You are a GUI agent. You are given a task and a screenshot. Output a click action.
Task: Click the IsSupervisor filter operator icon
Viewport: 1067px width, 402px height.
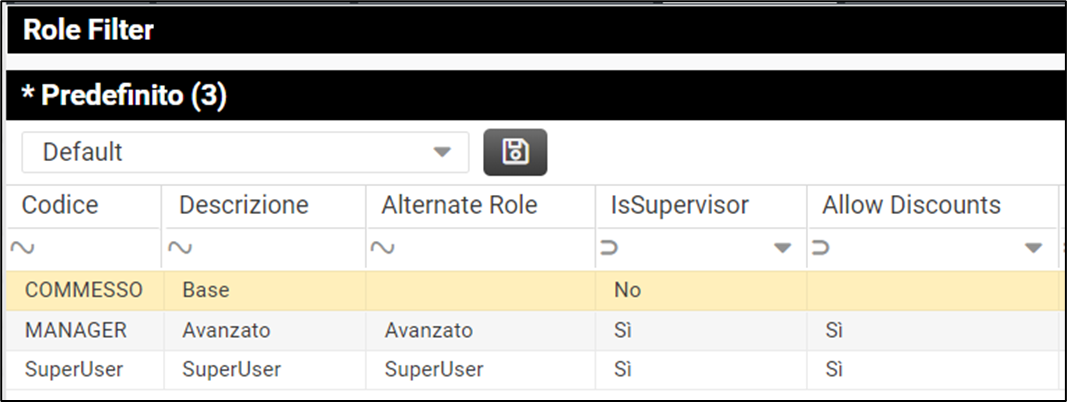[x=609, y=248]
